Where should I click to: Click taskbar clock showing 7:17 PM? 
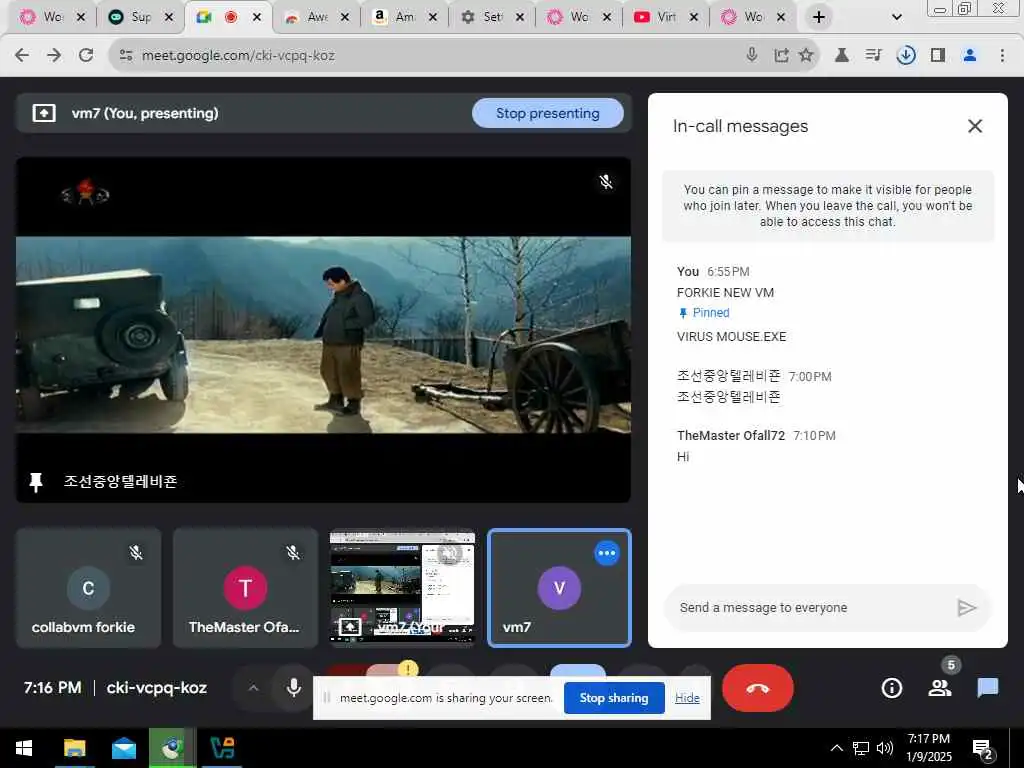tap(929, 748)
